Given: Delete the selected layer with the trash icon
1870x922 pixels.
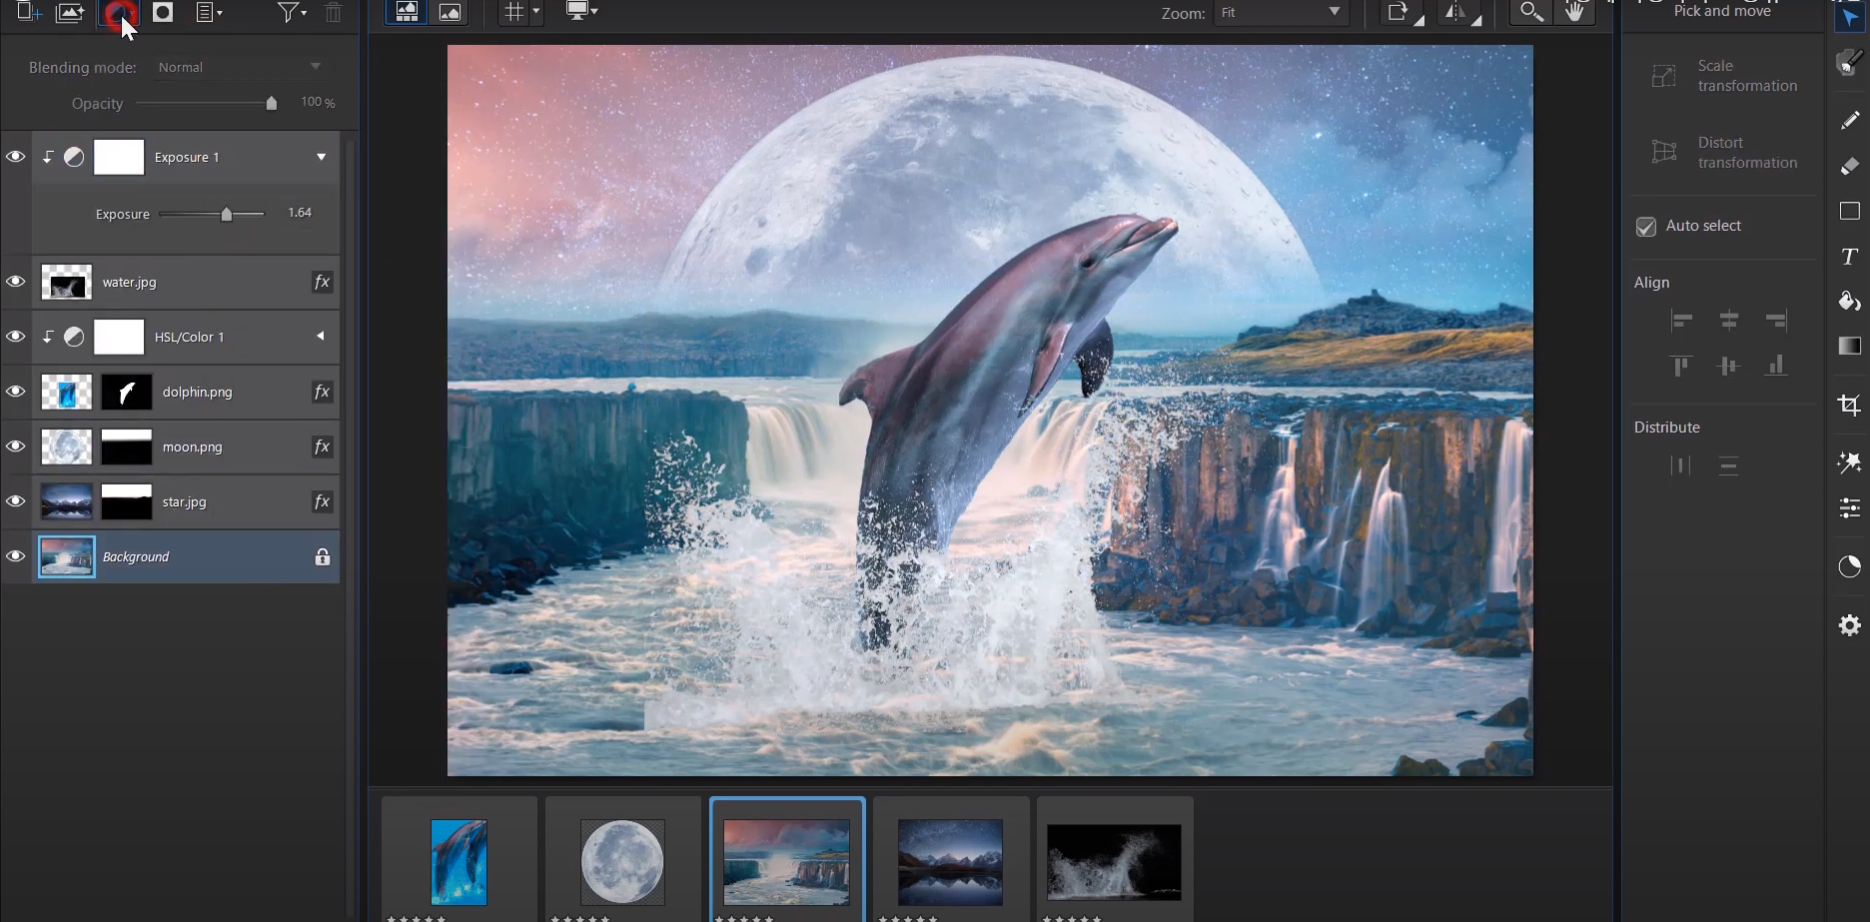Looking at the screenshot, I should pos(333,12).
